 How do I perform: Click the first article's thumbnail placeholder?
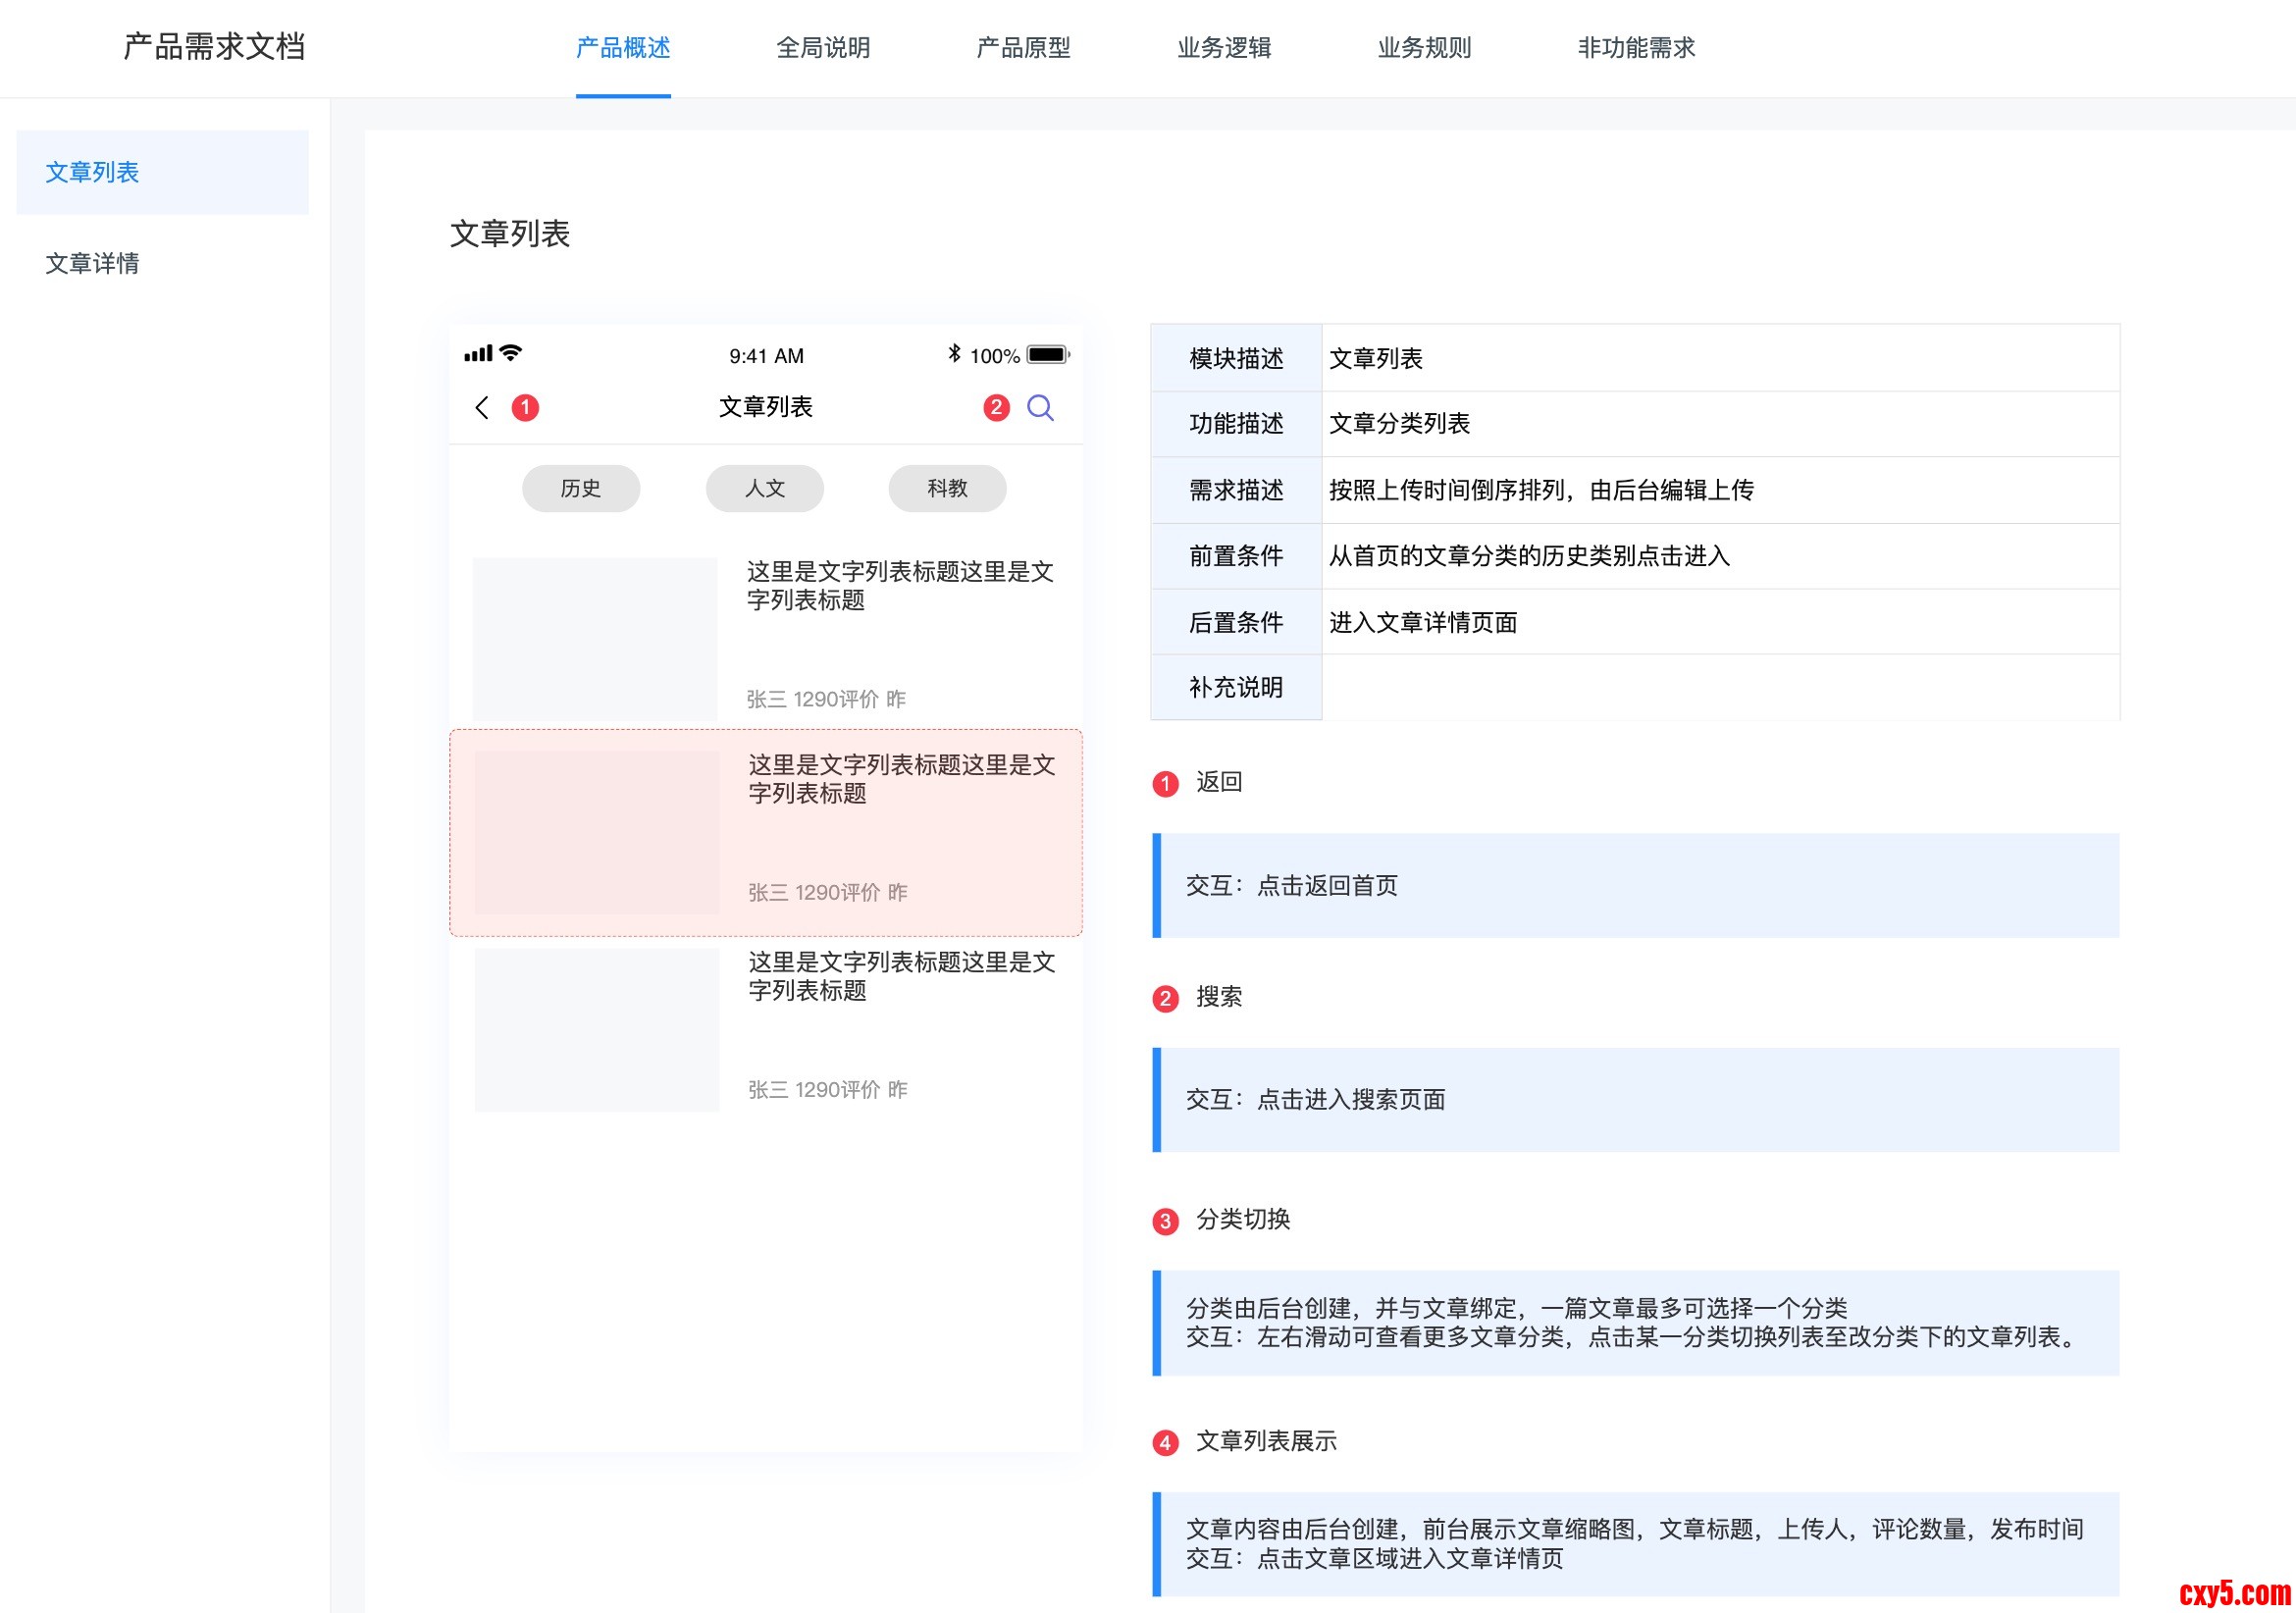(595, 638)
